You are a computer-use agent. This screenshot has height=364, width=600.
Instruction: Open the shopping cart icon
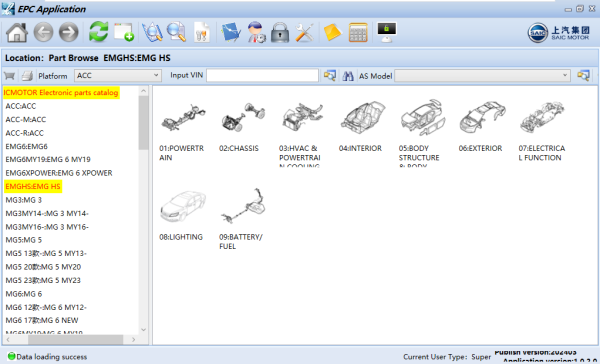coord(9,76)
